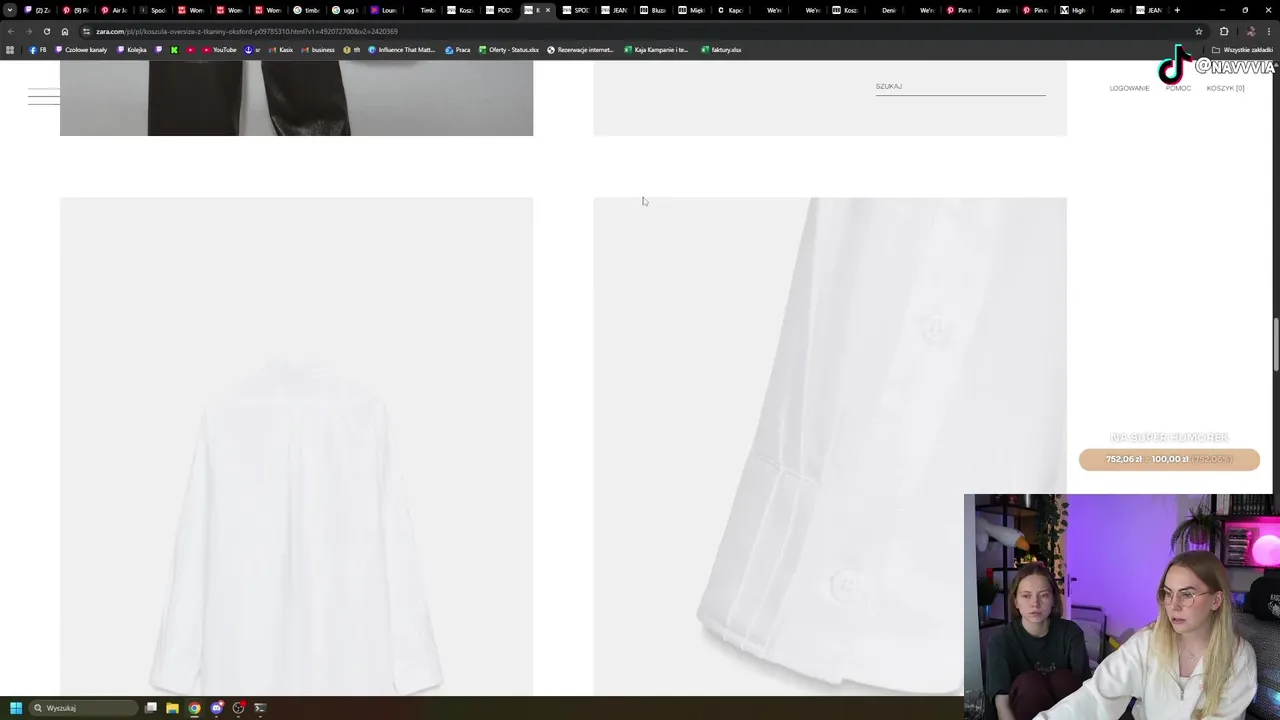1280x720 pixels.
Task: Open Praca bookmark
Action: pyautogui.click(x=458, y=50)
